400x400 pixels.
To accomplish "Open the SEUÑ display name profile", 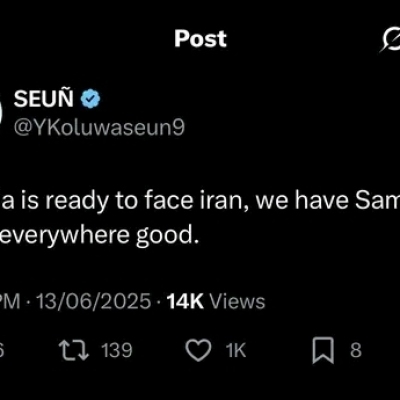I will pyautogui.click(x=44, y=99).
